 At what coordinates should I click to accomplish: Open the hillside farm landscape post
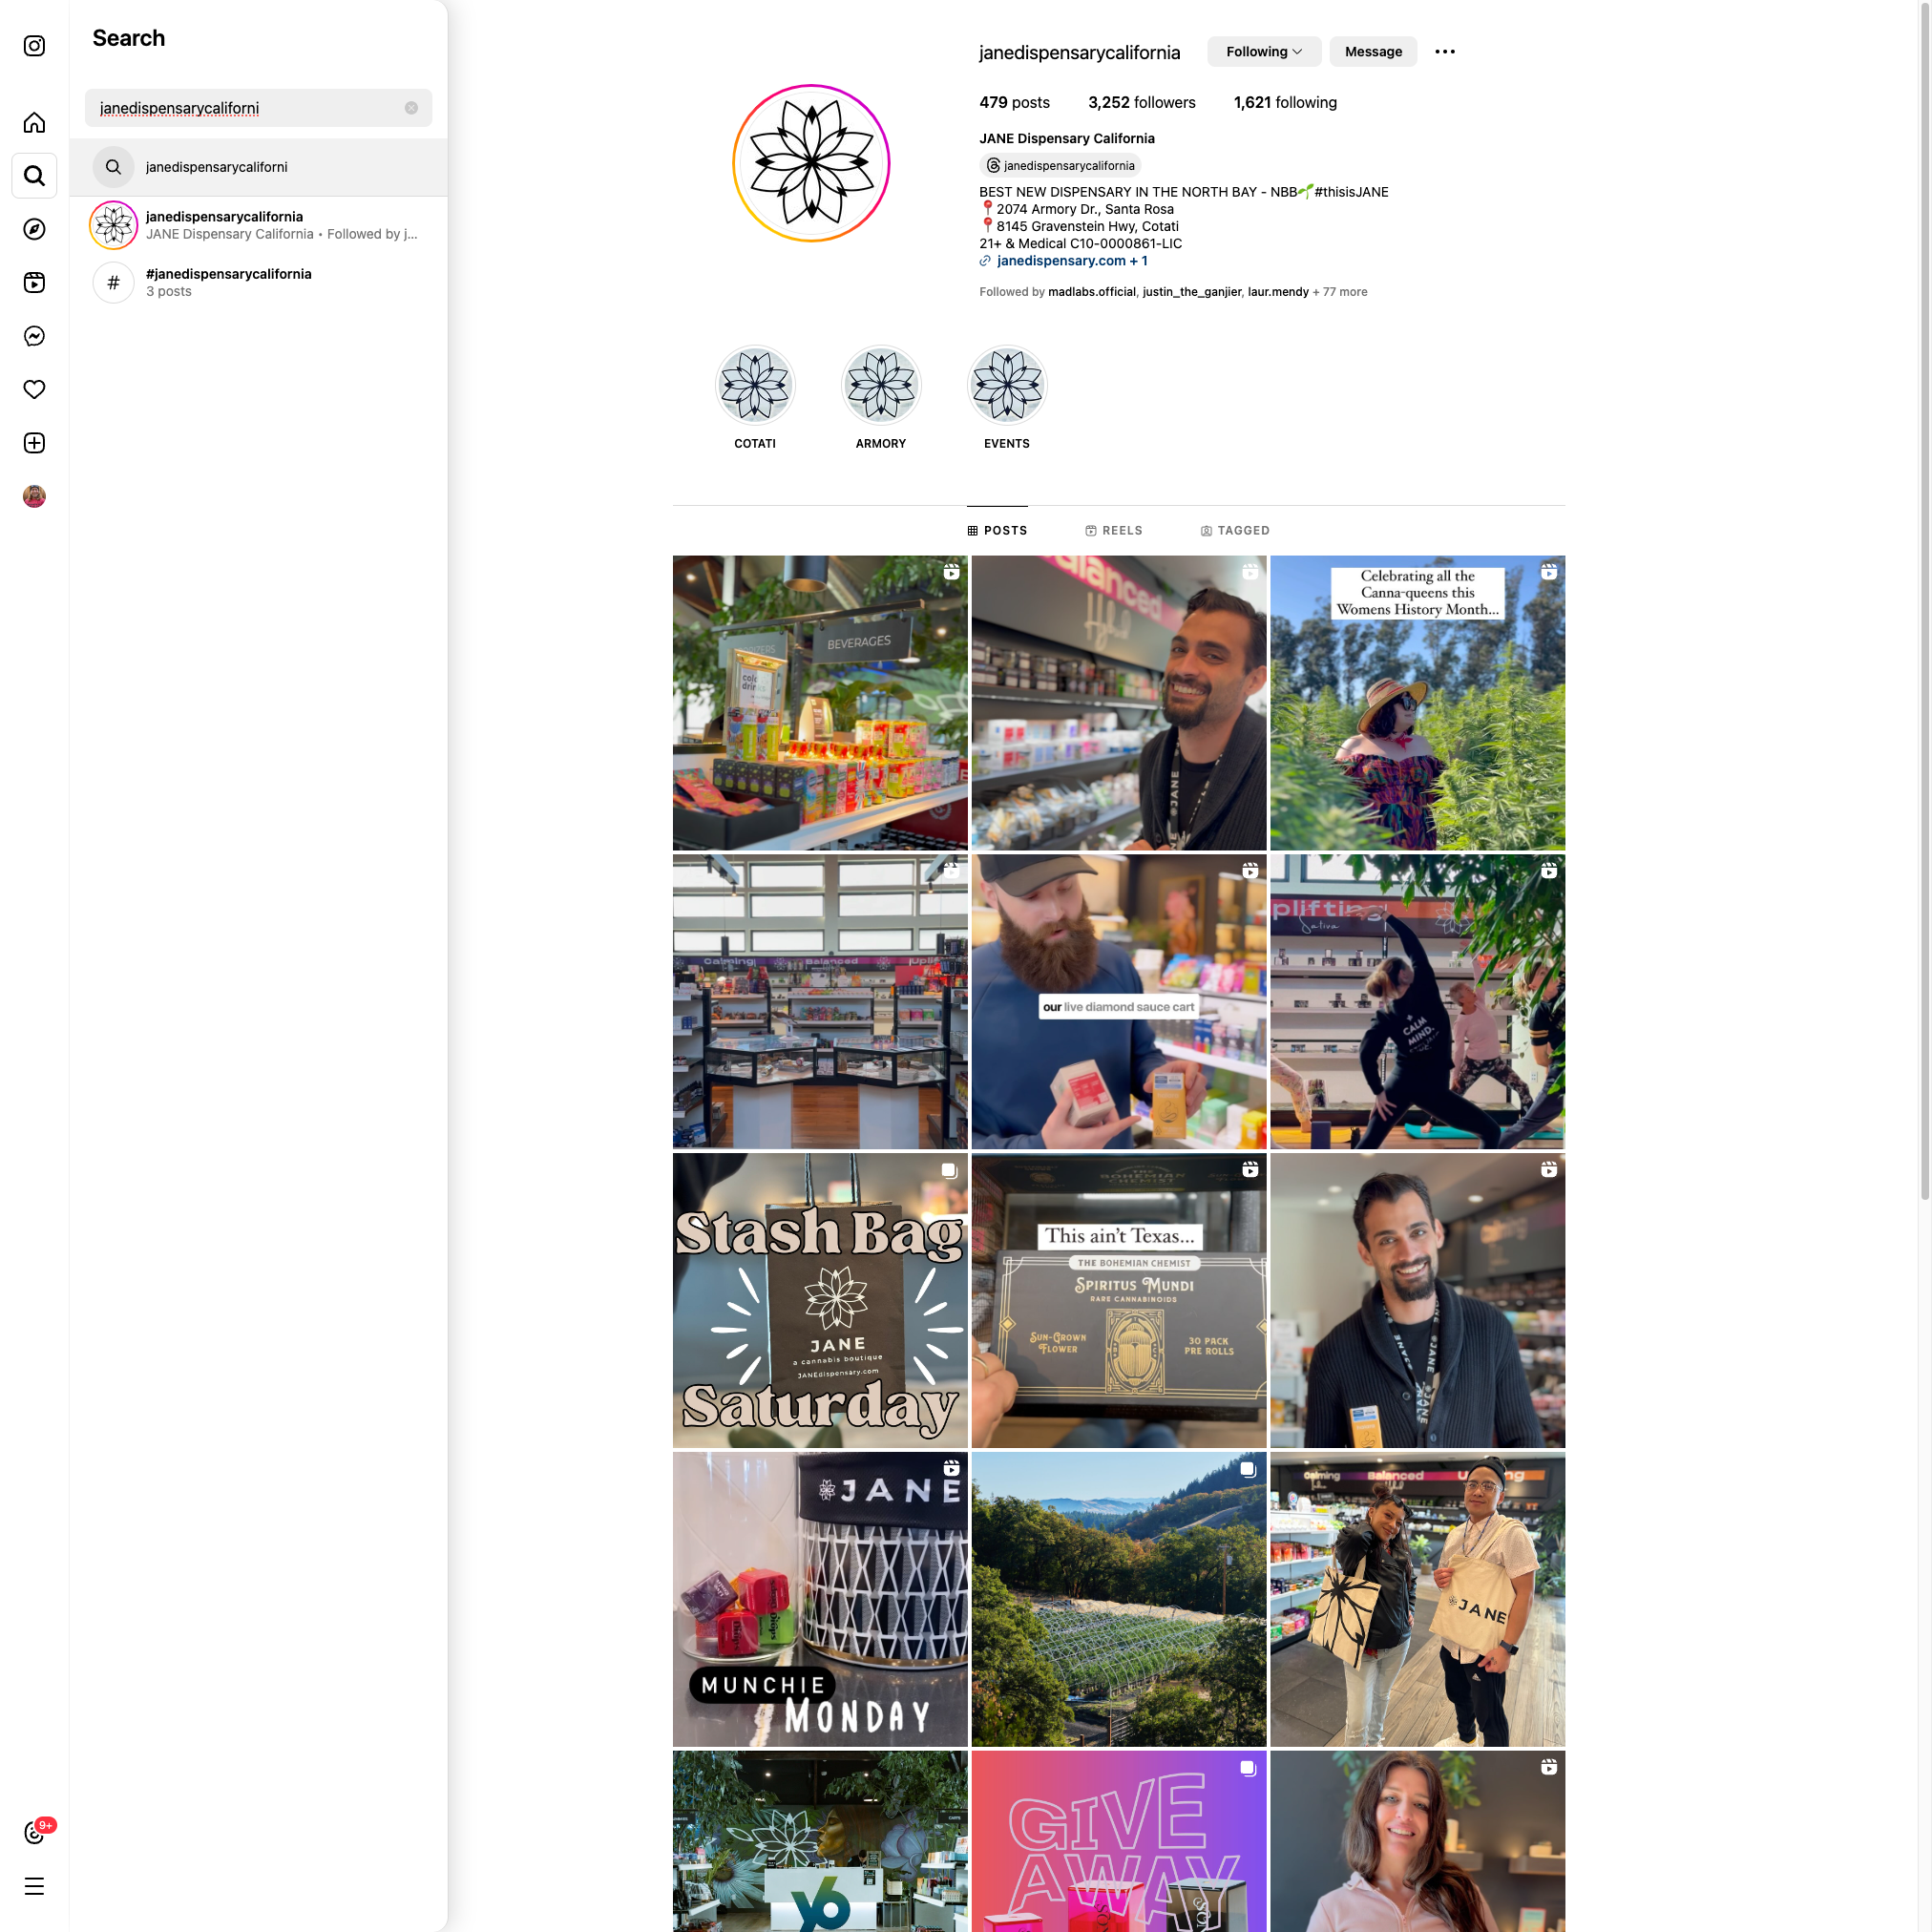tap(1119, 1599)
